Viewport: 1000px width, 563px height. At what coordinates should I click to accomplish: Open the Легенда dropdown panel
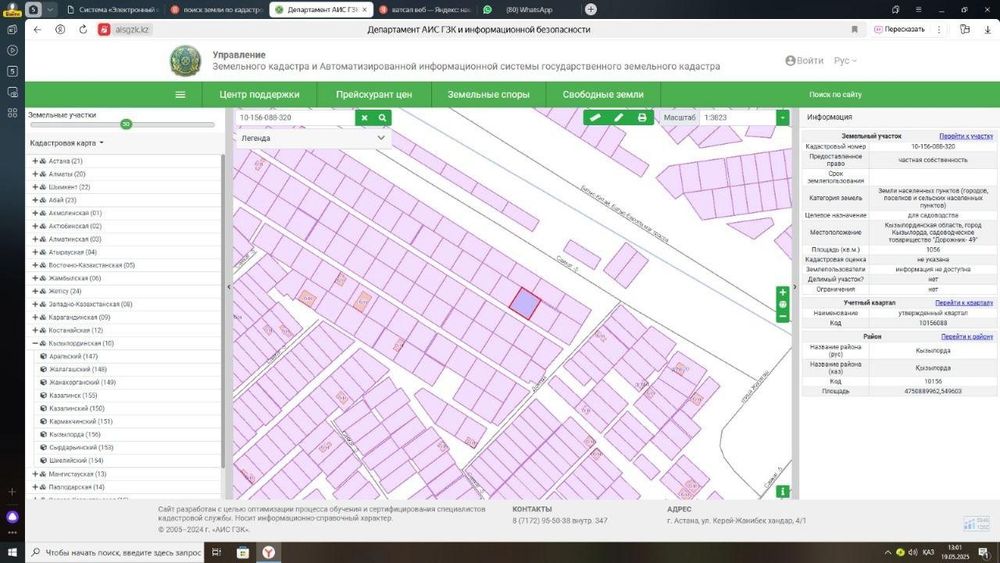pyautogui.click(x=312, y=138)
